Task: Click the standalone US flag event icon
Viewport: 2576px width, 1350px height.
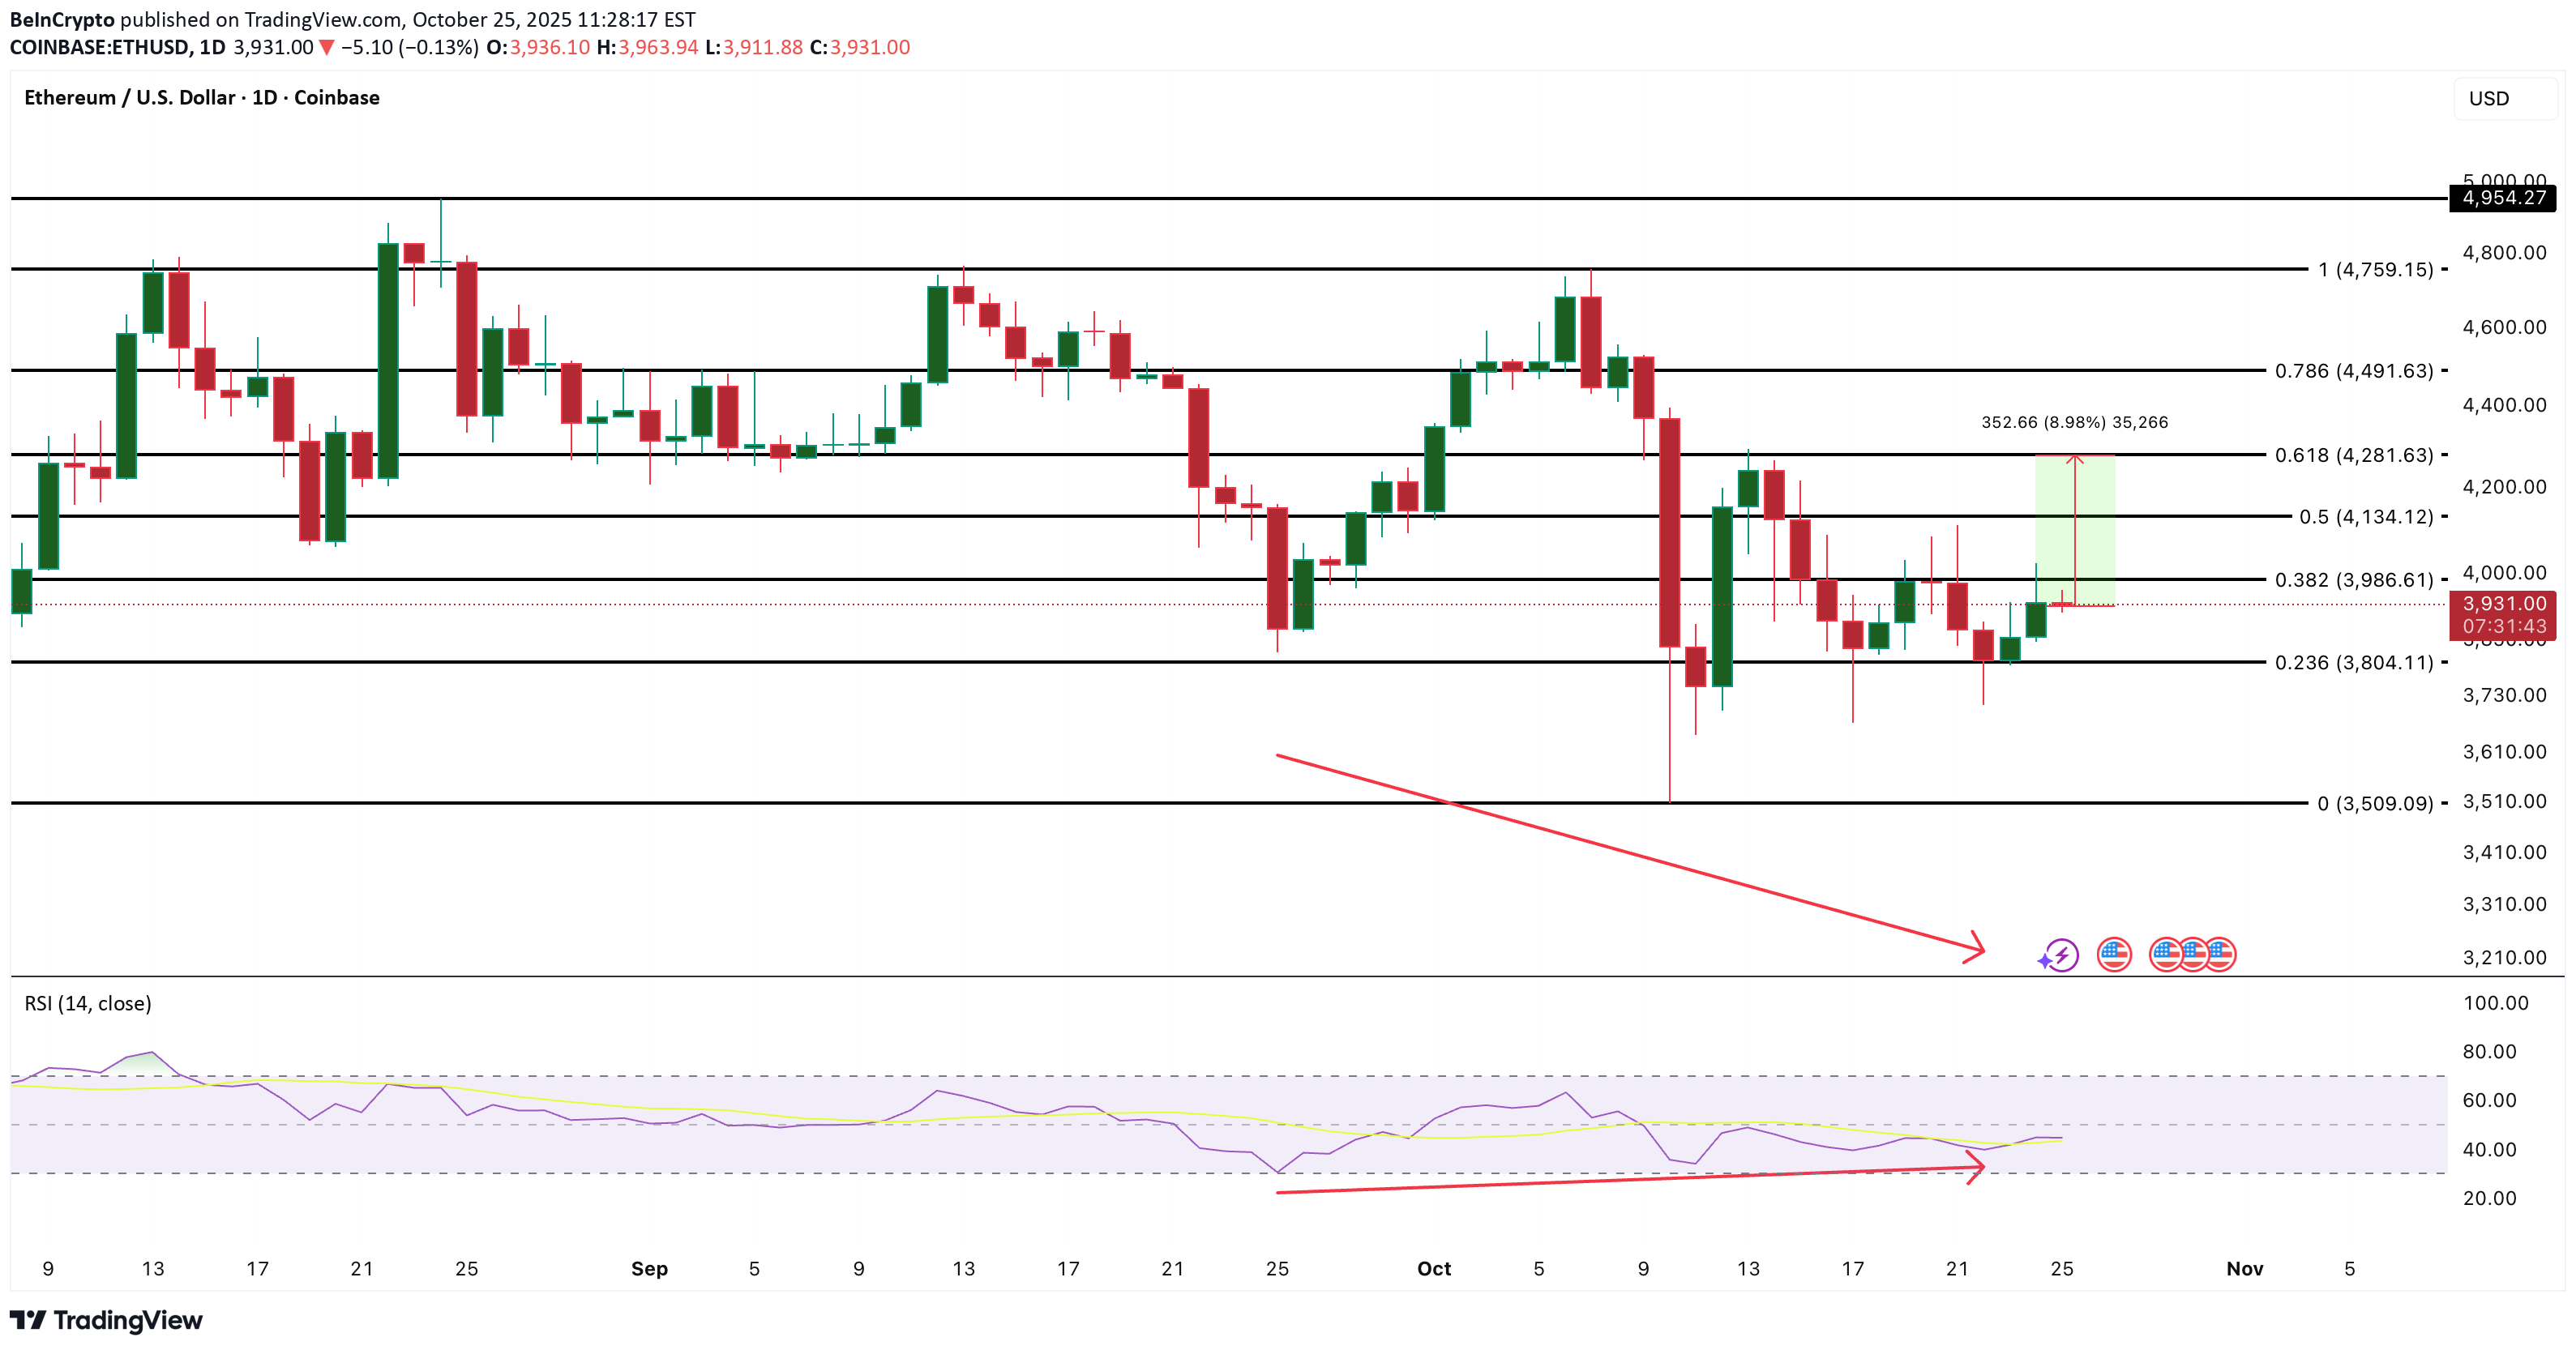Action: (2114, 955)
